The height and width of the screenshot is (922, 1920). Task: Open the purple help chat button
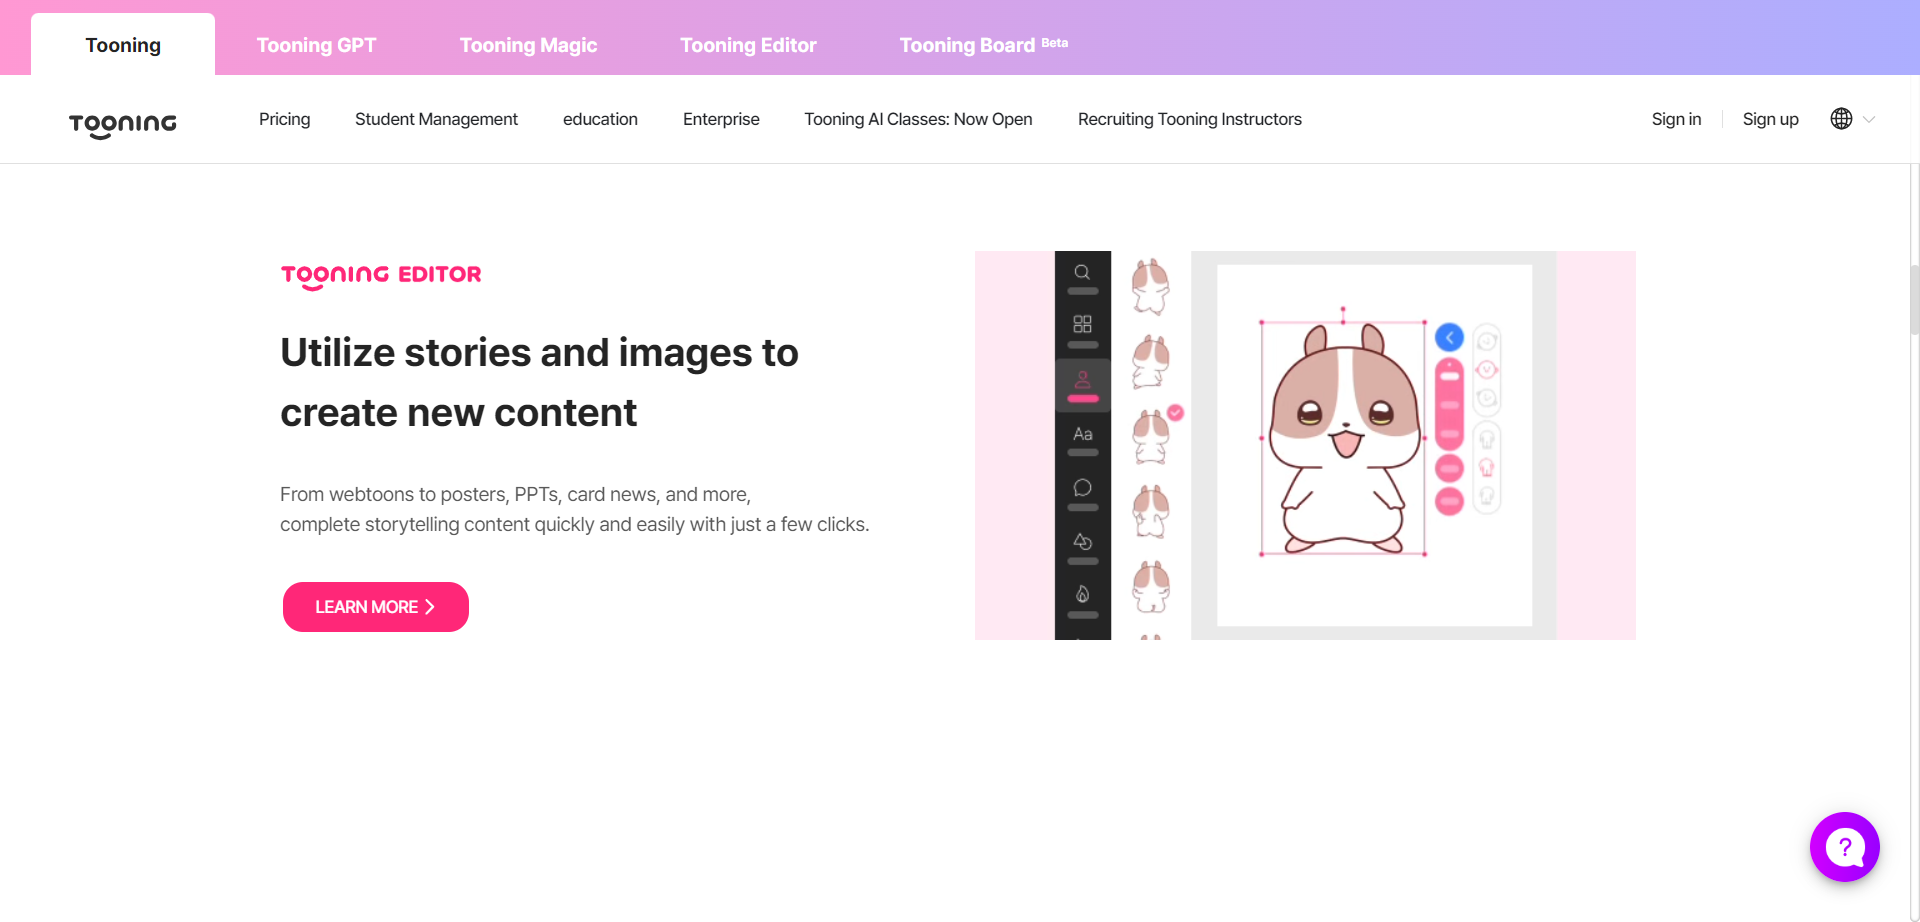point(1845,847)
